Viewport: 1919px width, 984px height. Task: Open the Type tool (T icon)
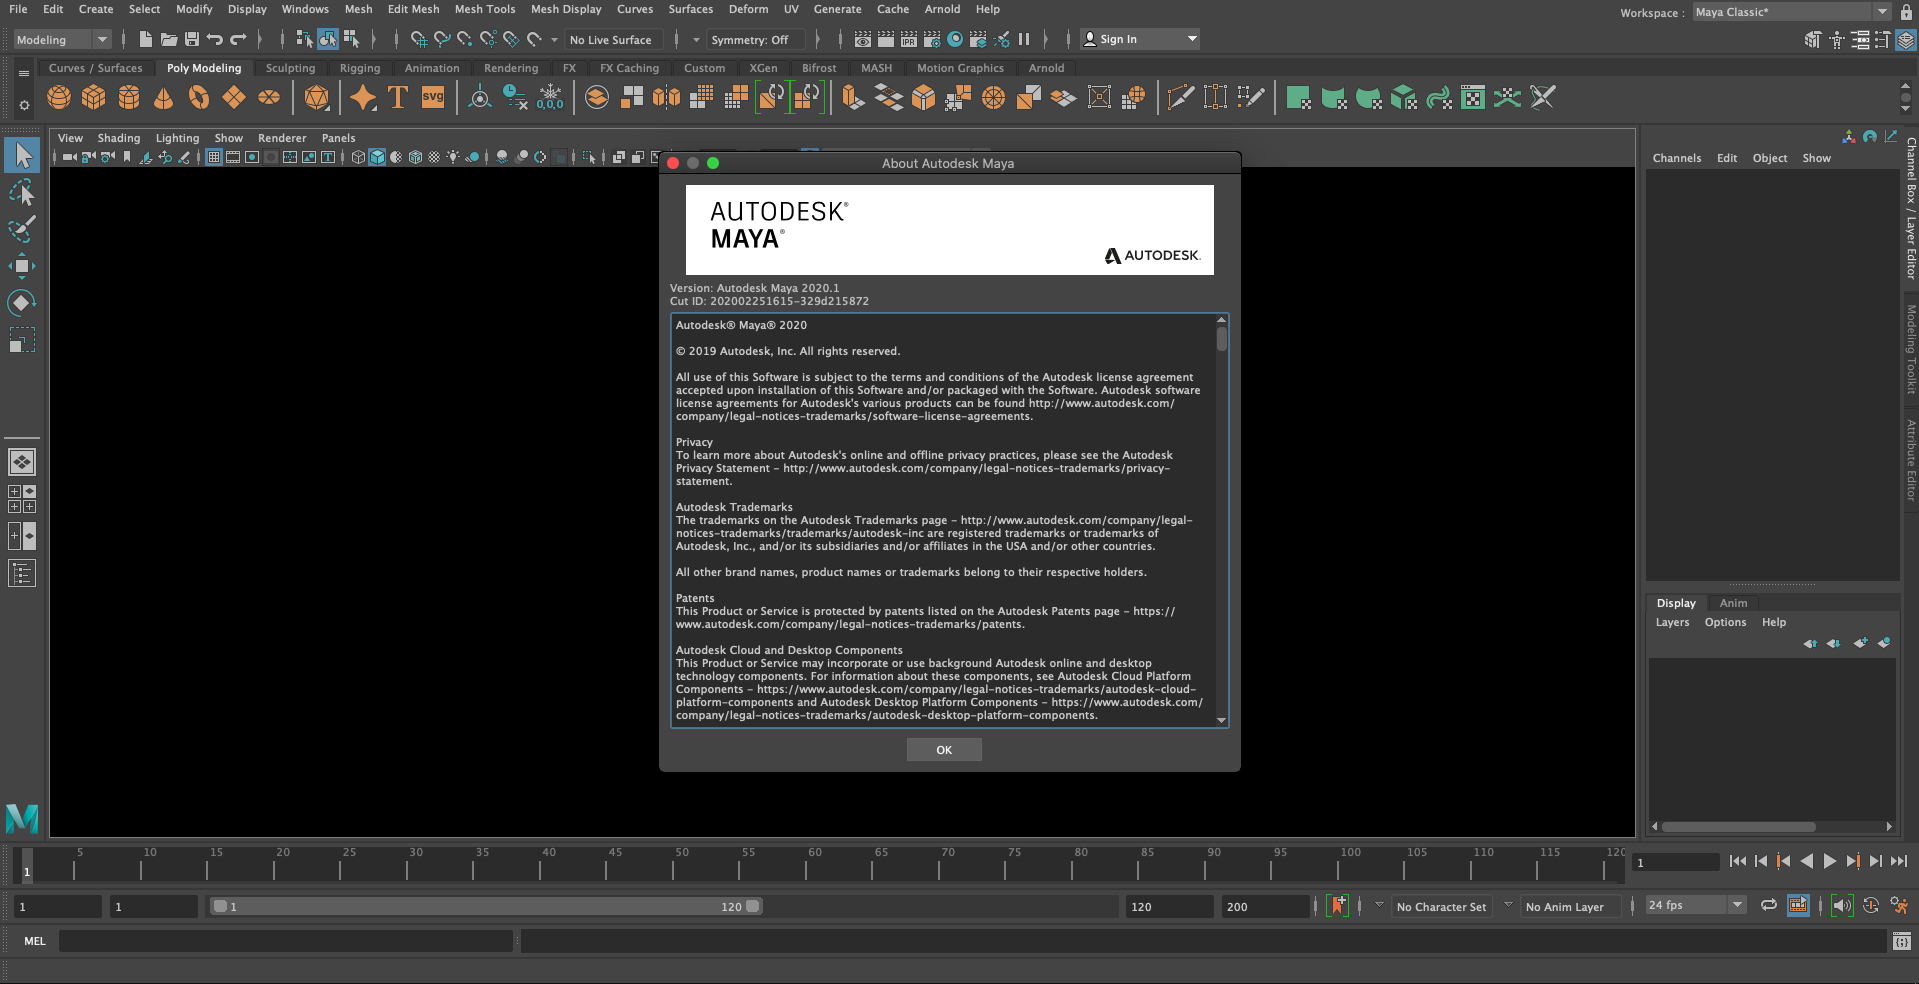(x=398, y=98)
